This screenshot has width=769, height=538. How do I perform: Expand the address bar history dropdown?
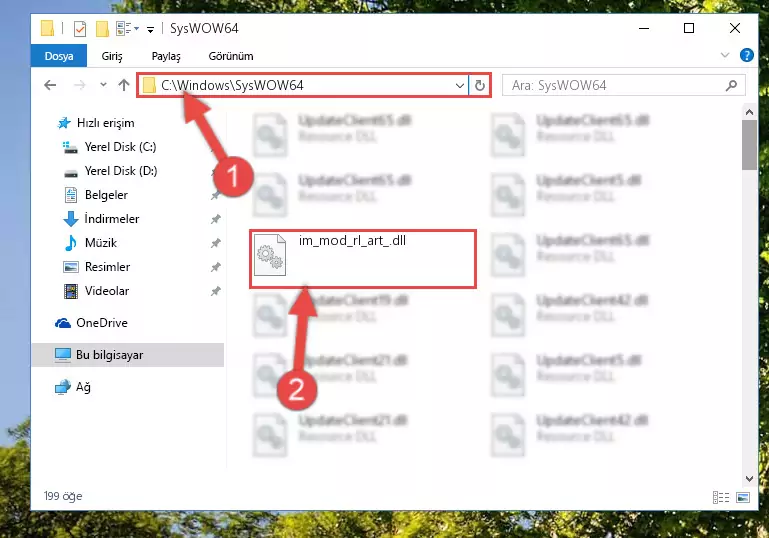(460, 86)
